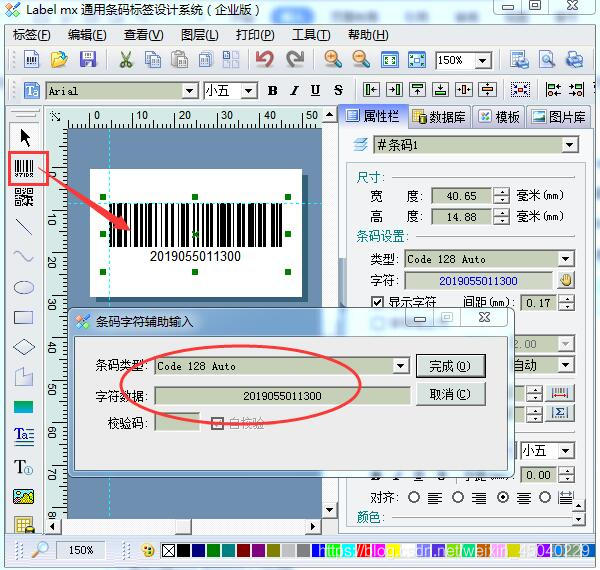Click the 字符数据 input field in the dialog
The height and width of the screenshot is (570, 600).
282,396
